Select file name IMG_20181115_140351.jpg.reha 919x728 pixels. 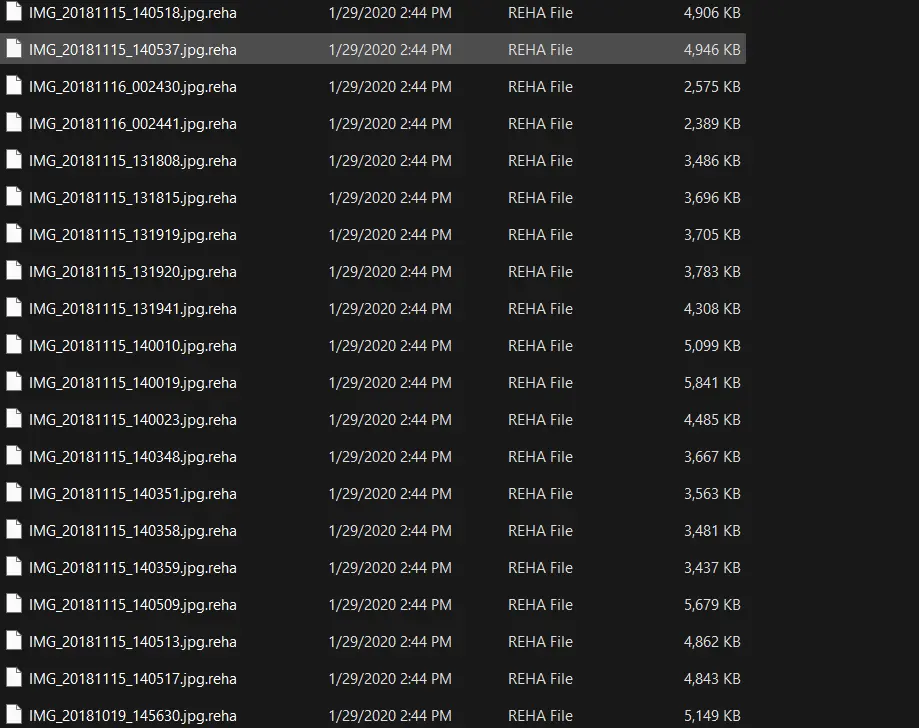tap(133, 494)
